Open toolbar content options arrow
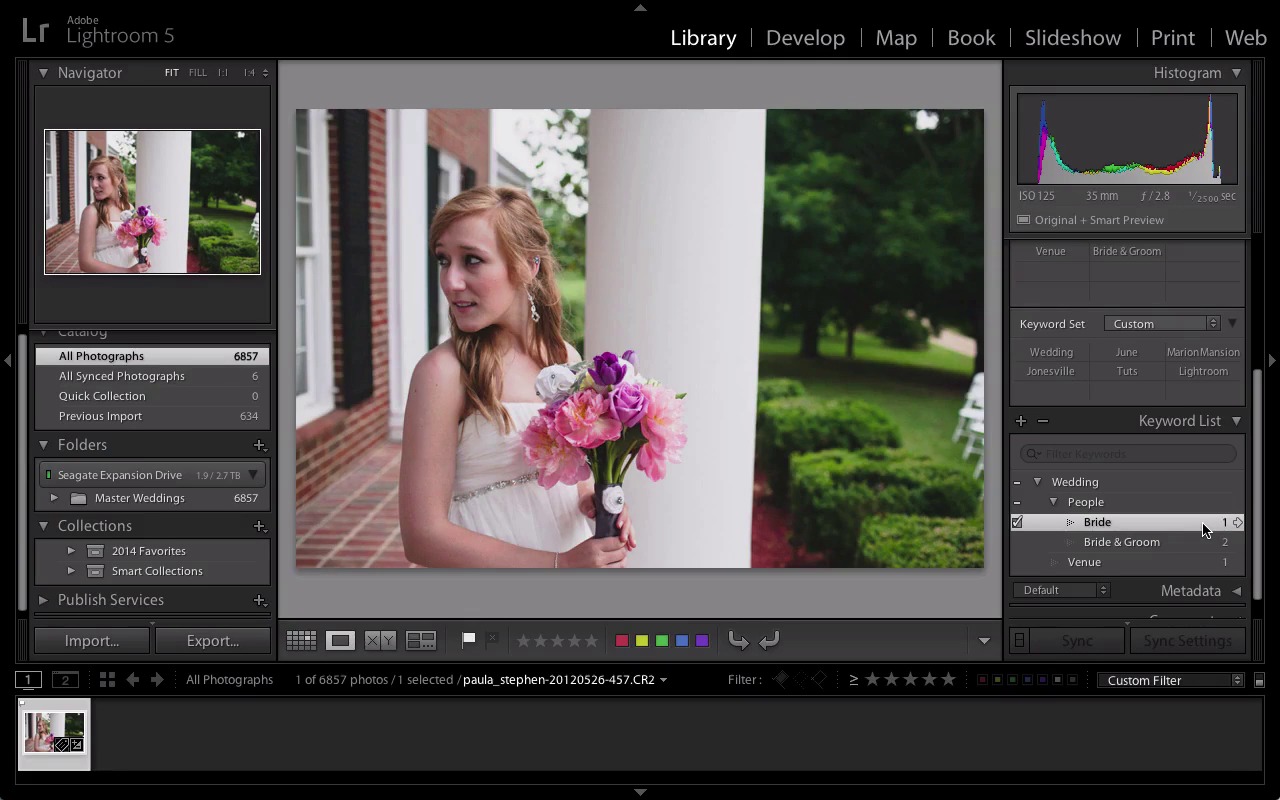Image resolution: width=1280 pixels, height=800 pixels. click(984, 642)
